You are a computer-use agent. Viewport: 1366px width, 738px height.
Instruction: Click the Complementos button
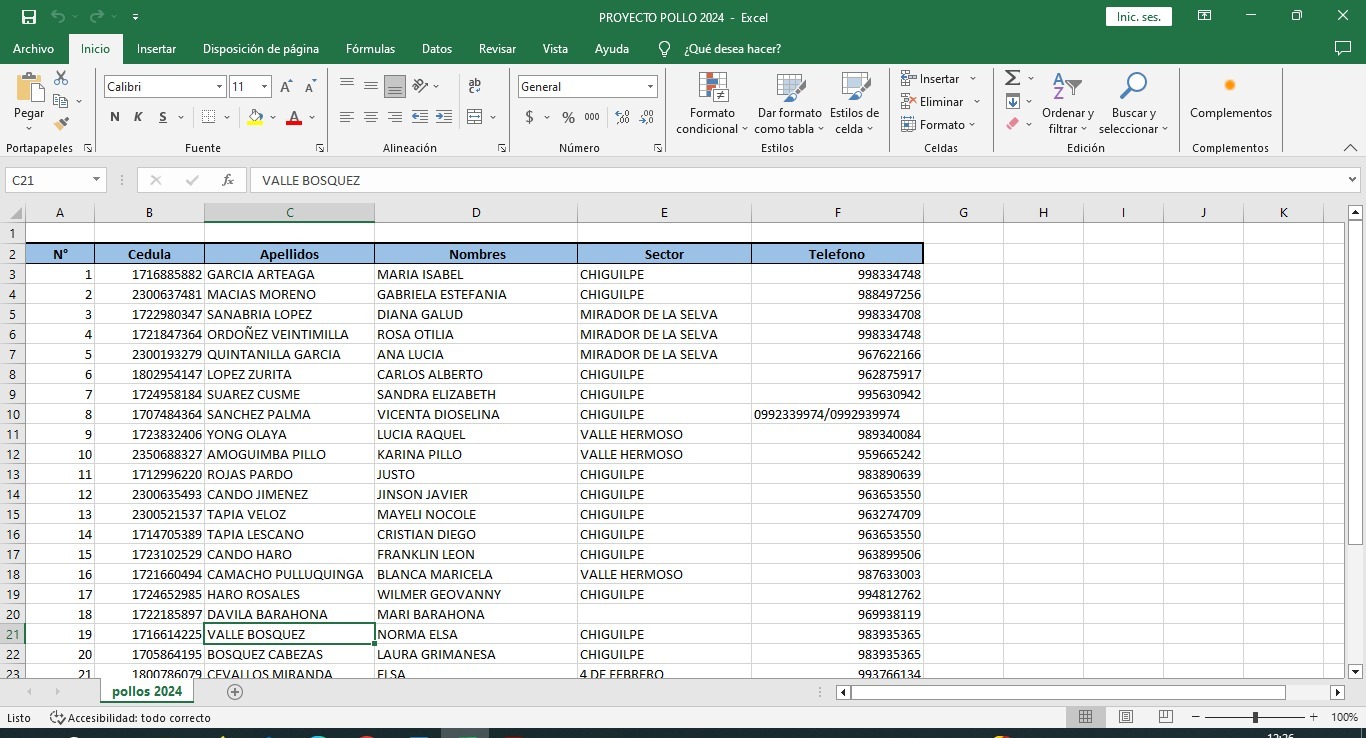click(1230, 98)
